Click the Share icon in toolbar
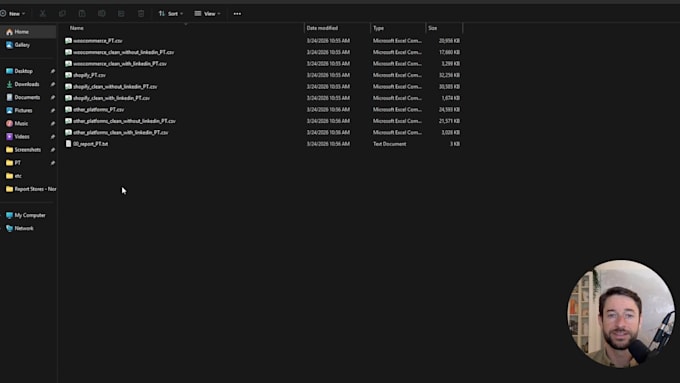This screenshot has height=383, width=680. [121, 14]
